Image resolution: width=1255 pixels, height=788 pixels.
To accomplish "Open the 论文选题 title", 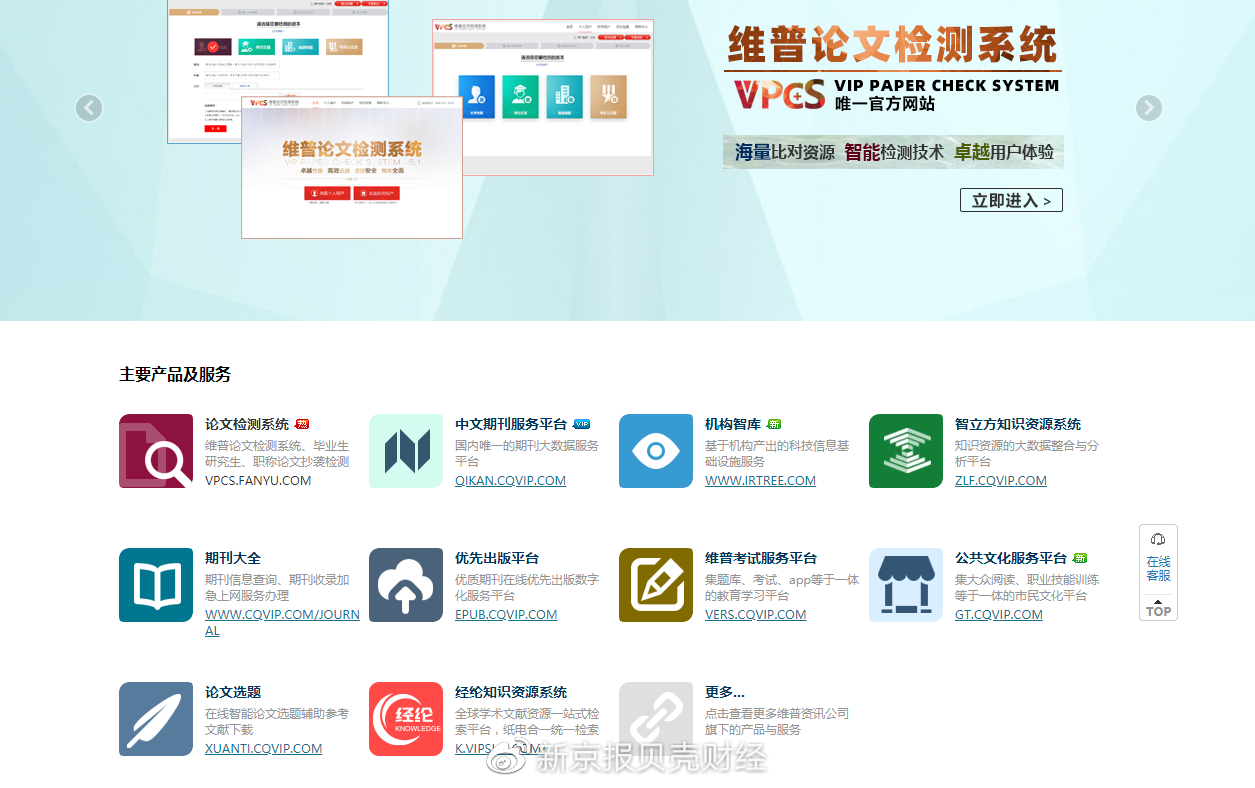I will [233, 692].
